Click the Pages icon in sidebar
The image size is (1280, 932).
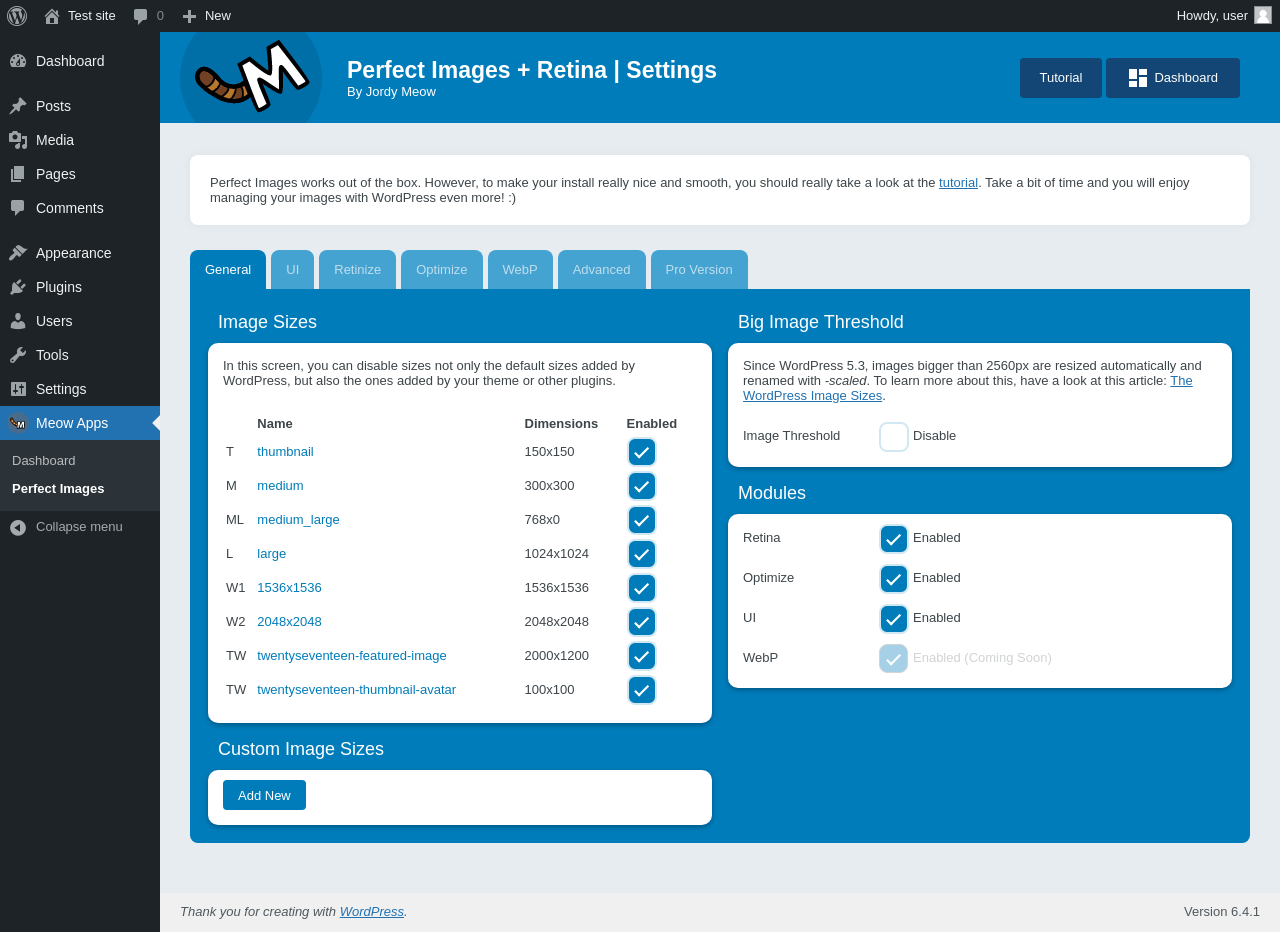point(18,174)
